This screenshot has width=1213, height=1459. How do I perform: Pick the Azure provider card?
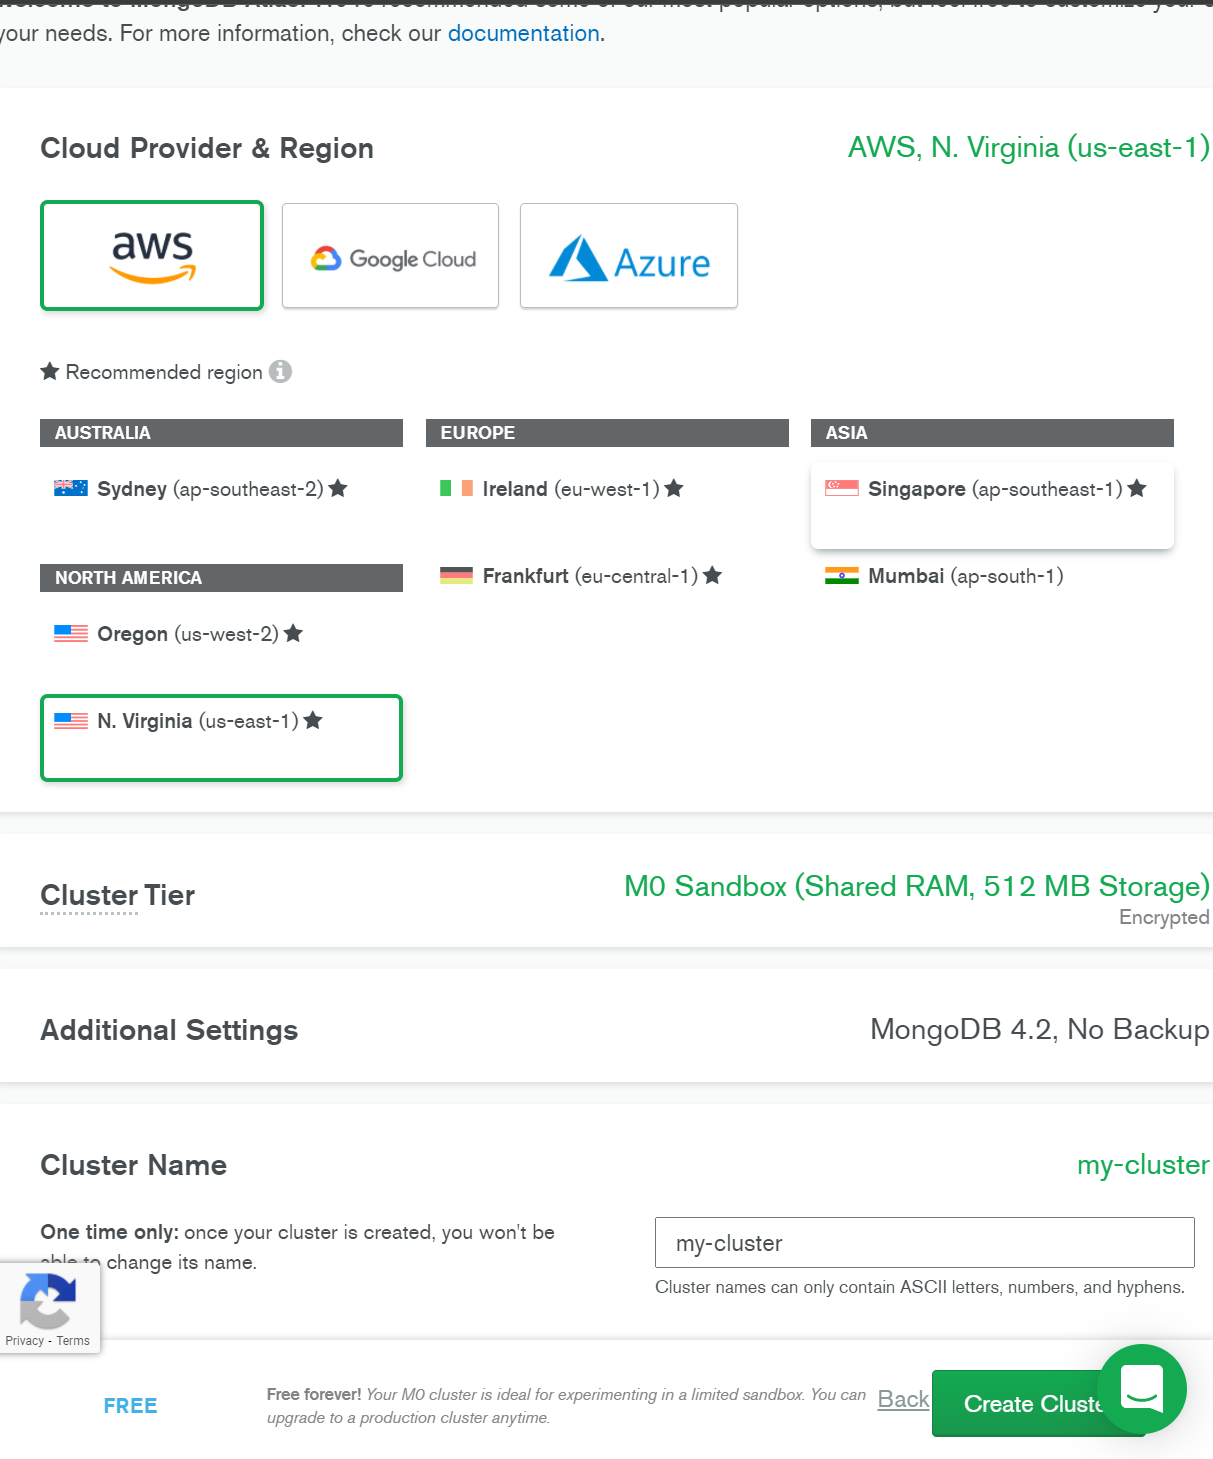pyautogui.click(x=629, y=256)
